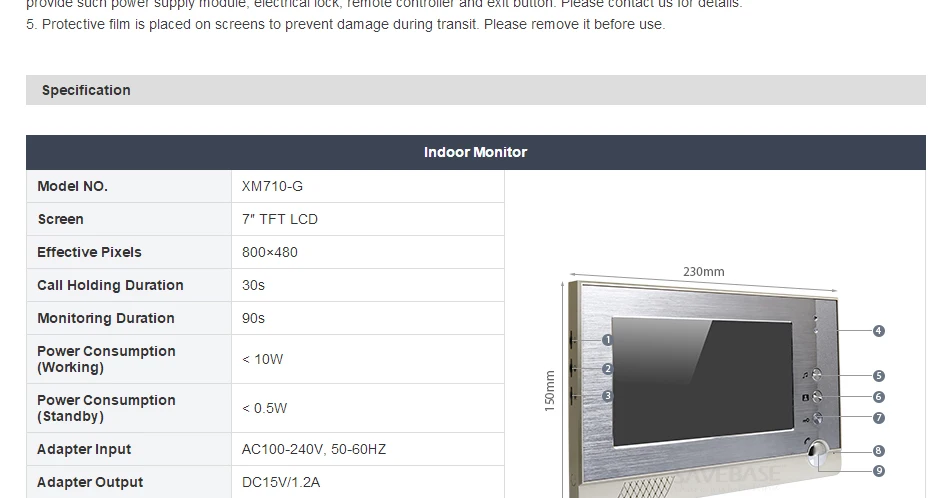This screenshot has height=498, width=950.
Task: Select the XM710-G model value
Action: pyautogui.click(x=272, y=187)
